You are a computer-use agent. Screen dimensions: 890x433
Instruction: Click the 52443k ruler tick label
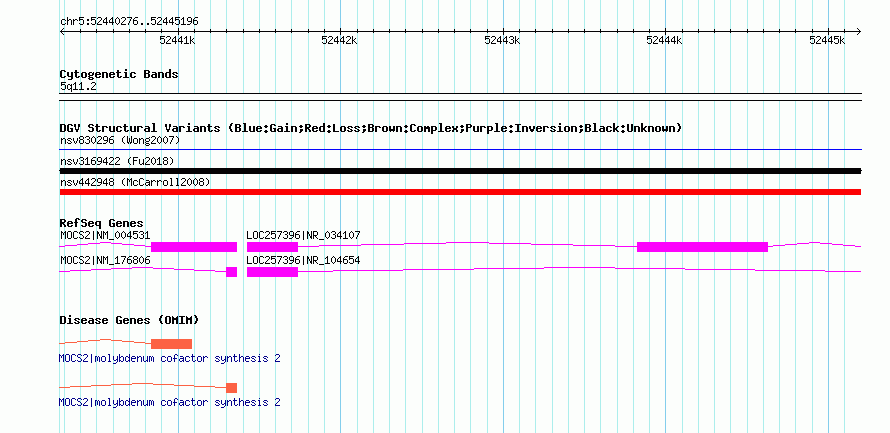502,40
